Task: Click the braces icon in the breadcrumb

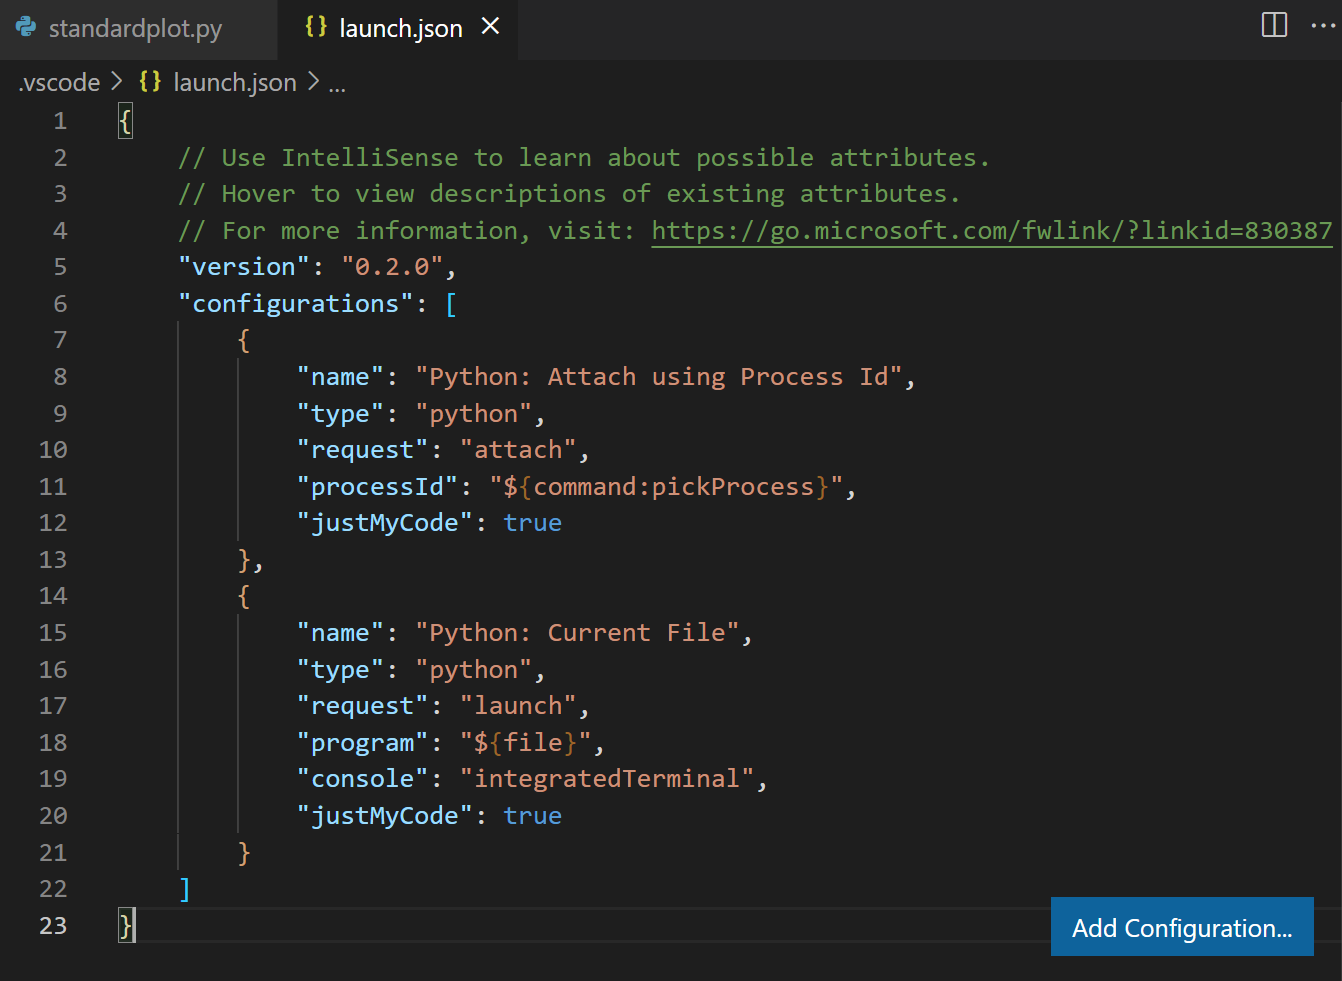Action: click(150, 82)
